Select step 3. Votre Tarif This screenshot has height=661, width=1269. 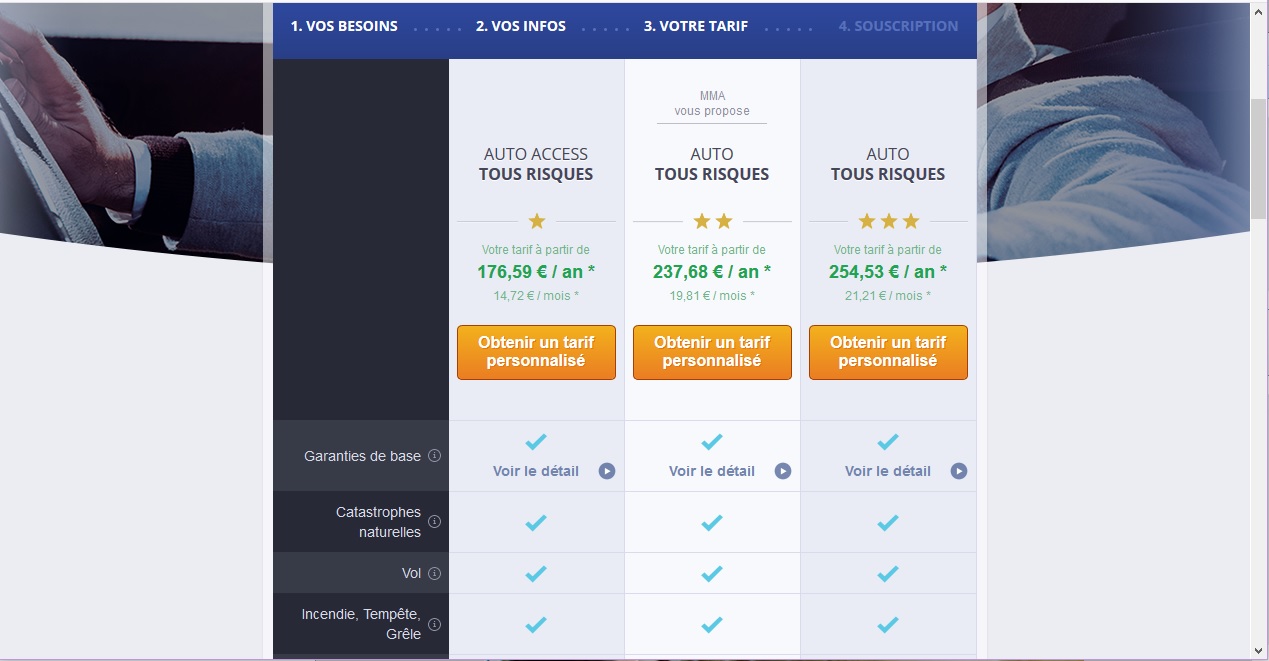696,26
